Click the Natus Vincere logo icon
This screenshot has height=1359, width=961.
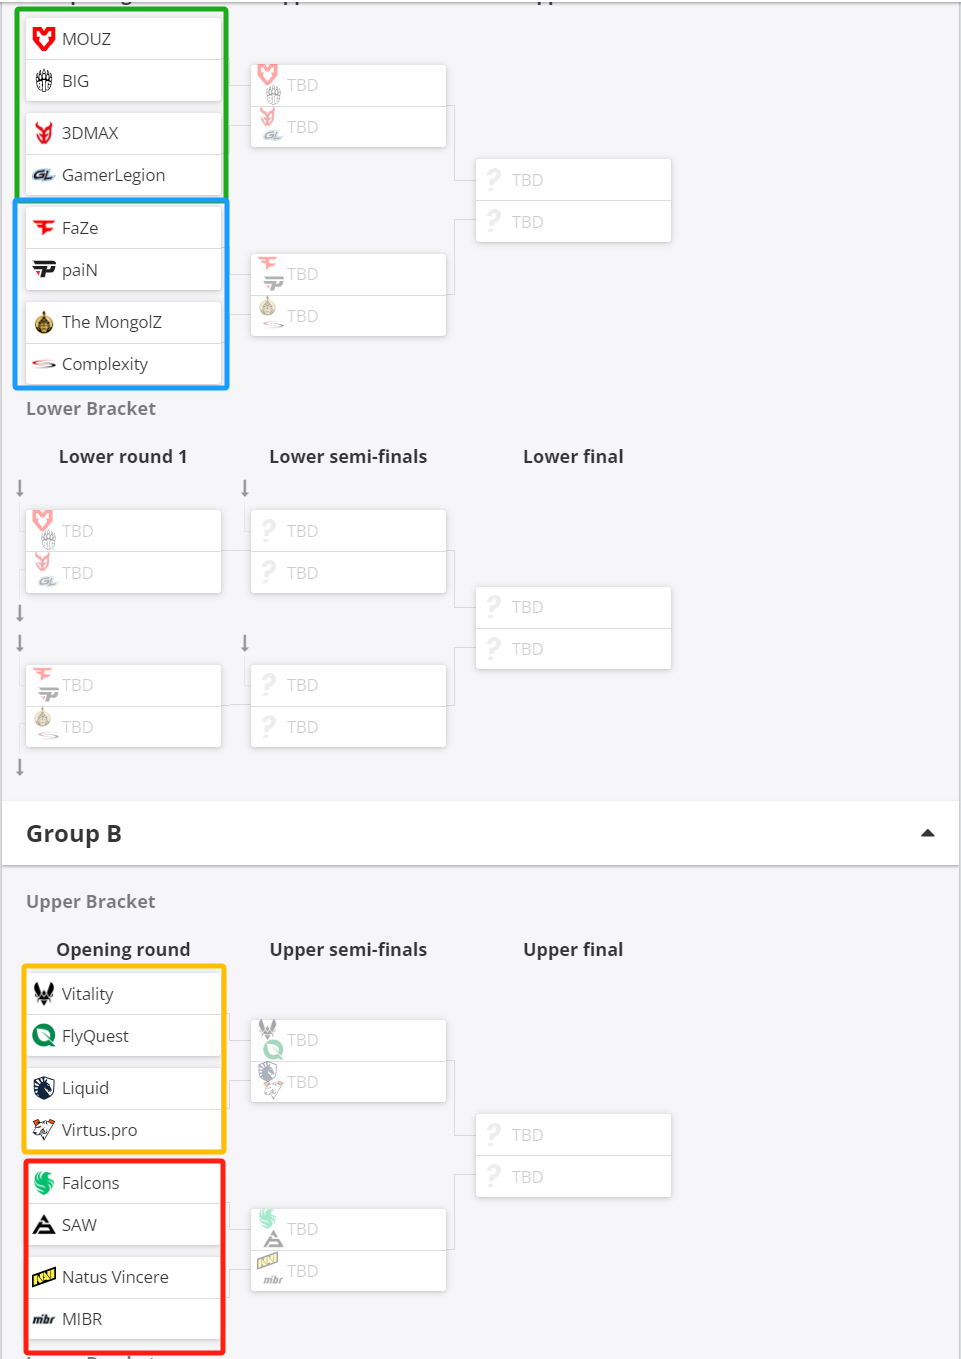pyautogui.click(x=44, y=1277)
